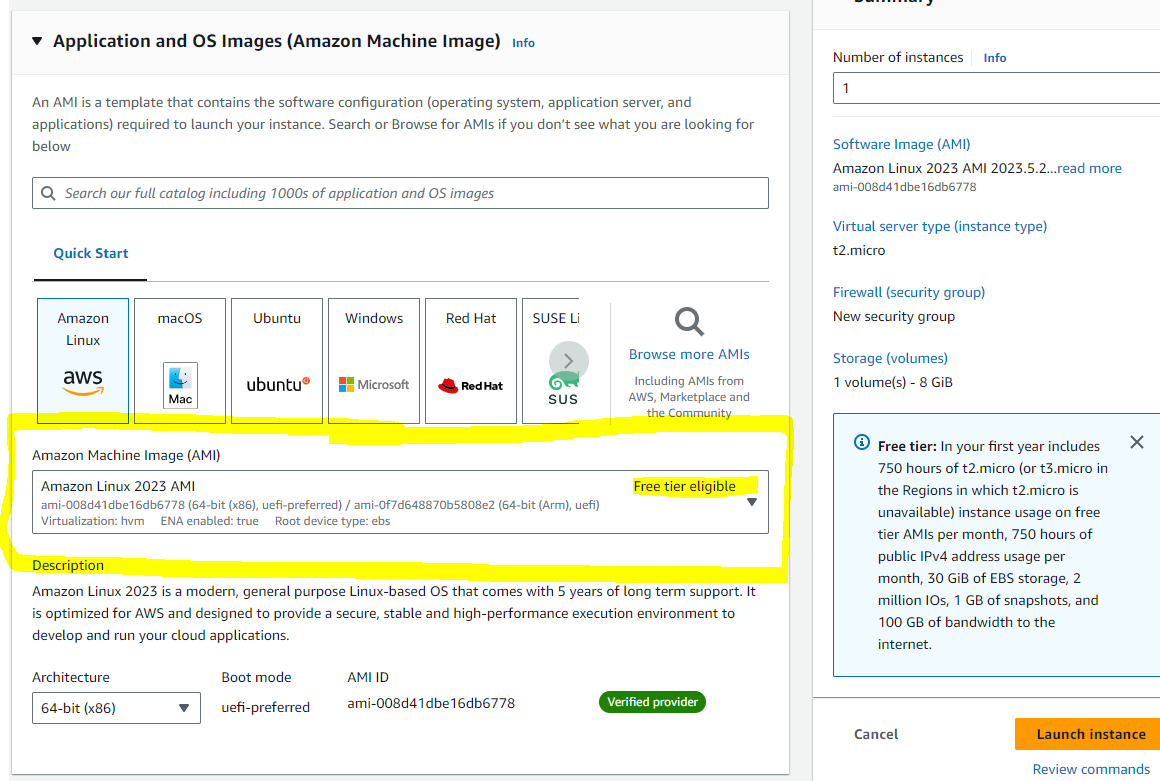Select the Amazon Linux AMI tile
1160x781 pixels.
[x=83, y=360]
